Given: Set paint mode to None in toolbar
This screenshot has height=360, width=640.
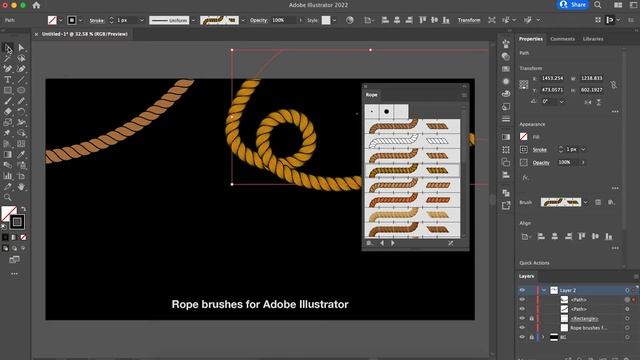Looking at the screenshot, I should (23, 237).
